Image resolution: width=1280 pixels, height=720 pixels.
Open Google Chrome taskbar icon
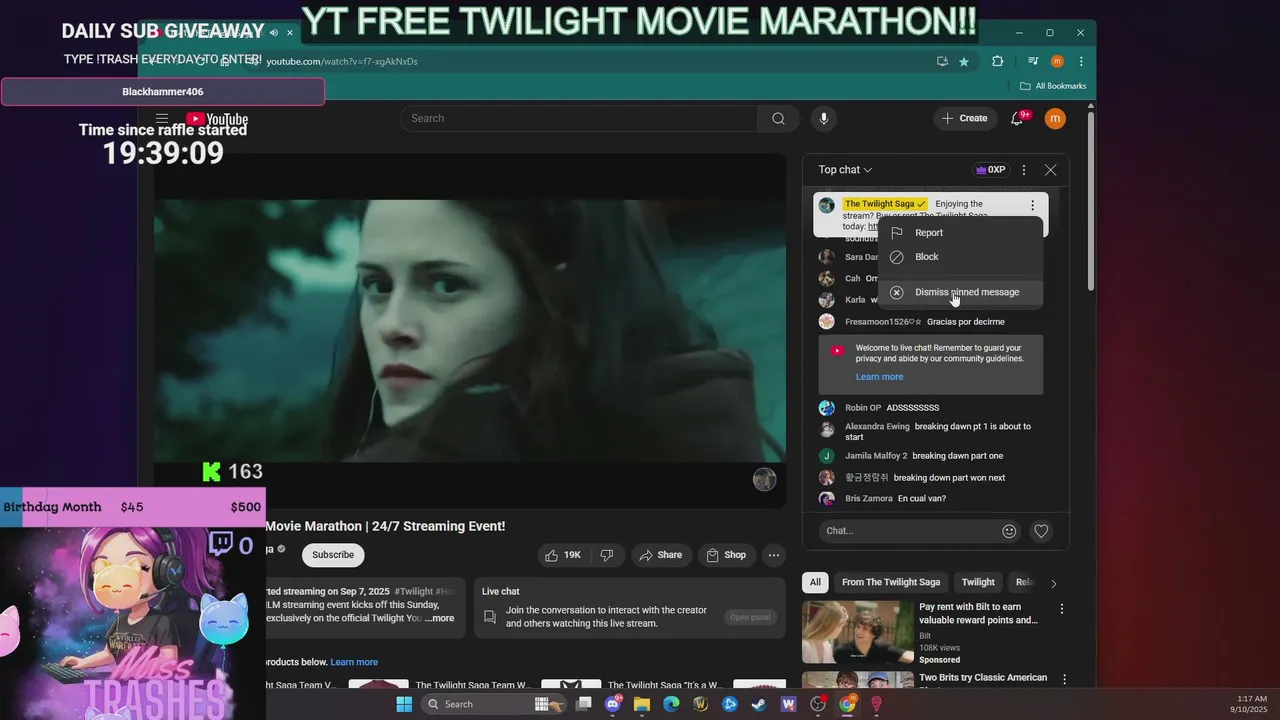coord(847,704)
